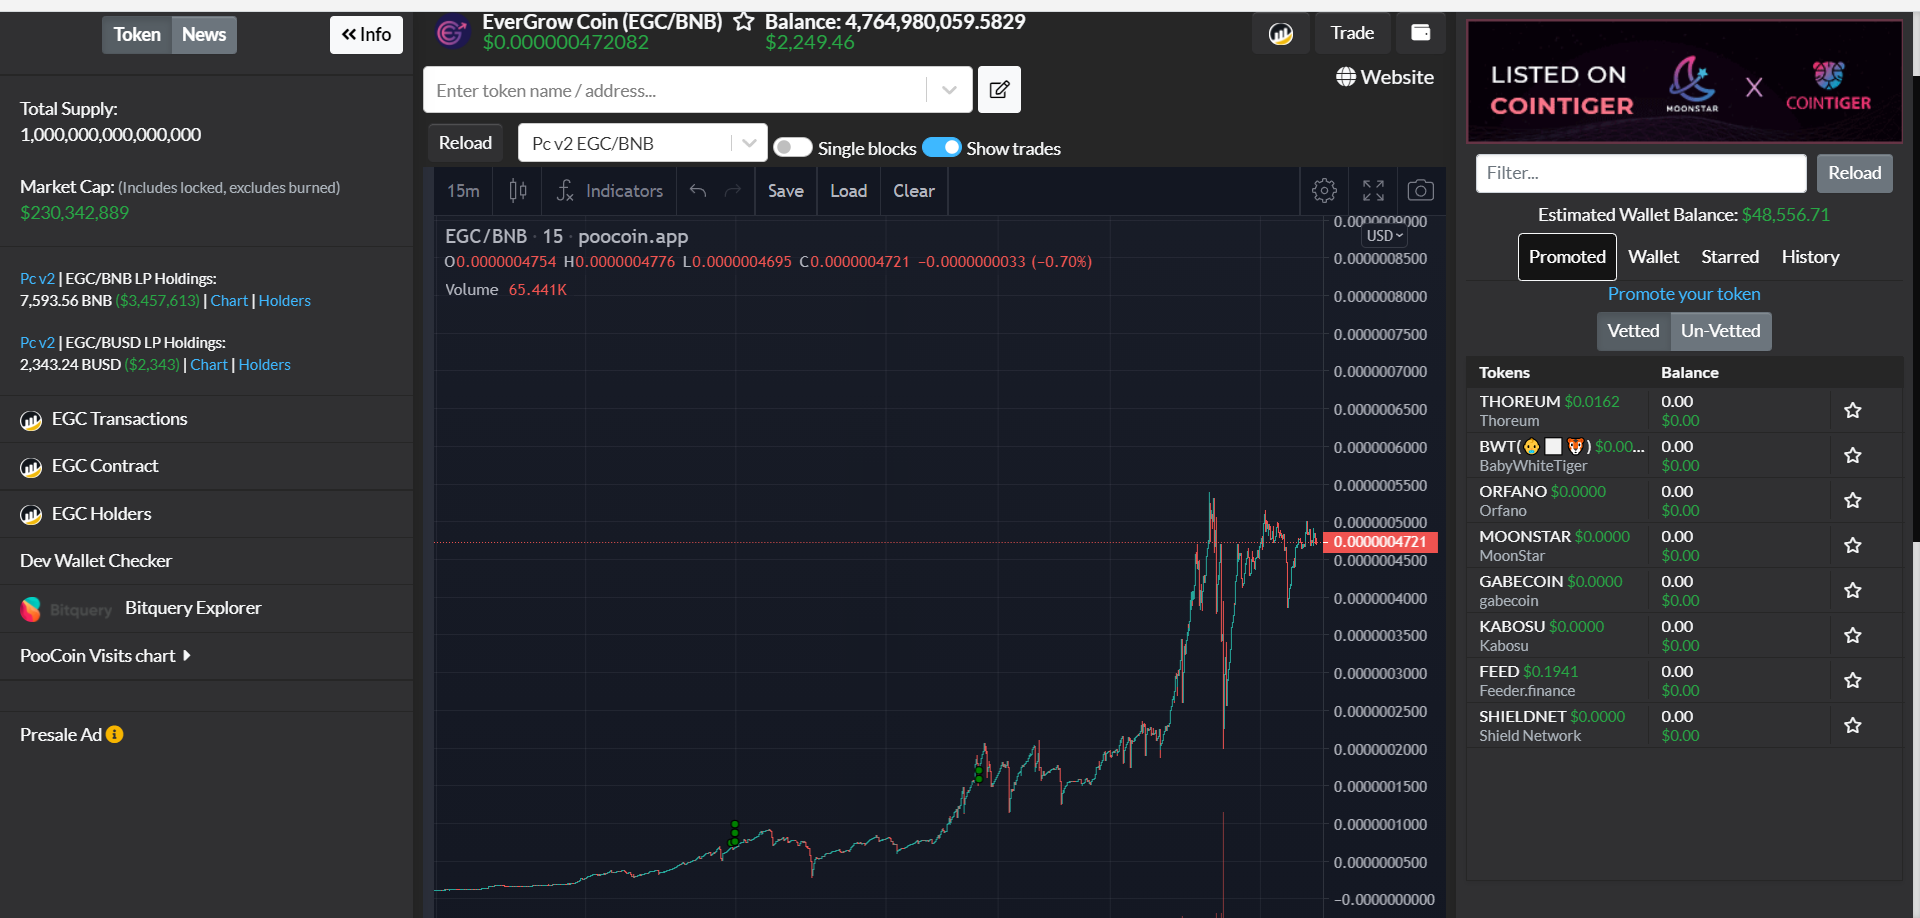
Task: Switch to the News tab
Action: point(204,35)
